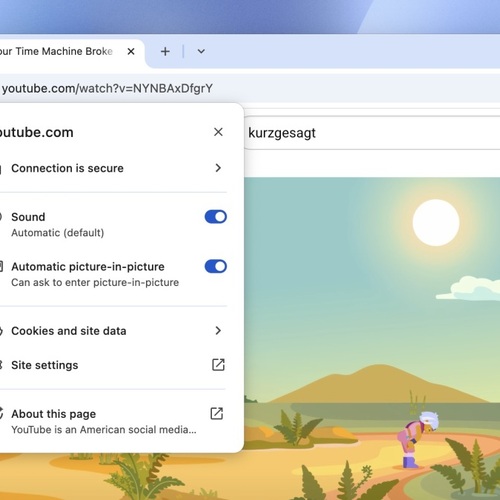The image size is (500, 500).
Task: Click the video player showing desert scene
Action: point(372,338)
